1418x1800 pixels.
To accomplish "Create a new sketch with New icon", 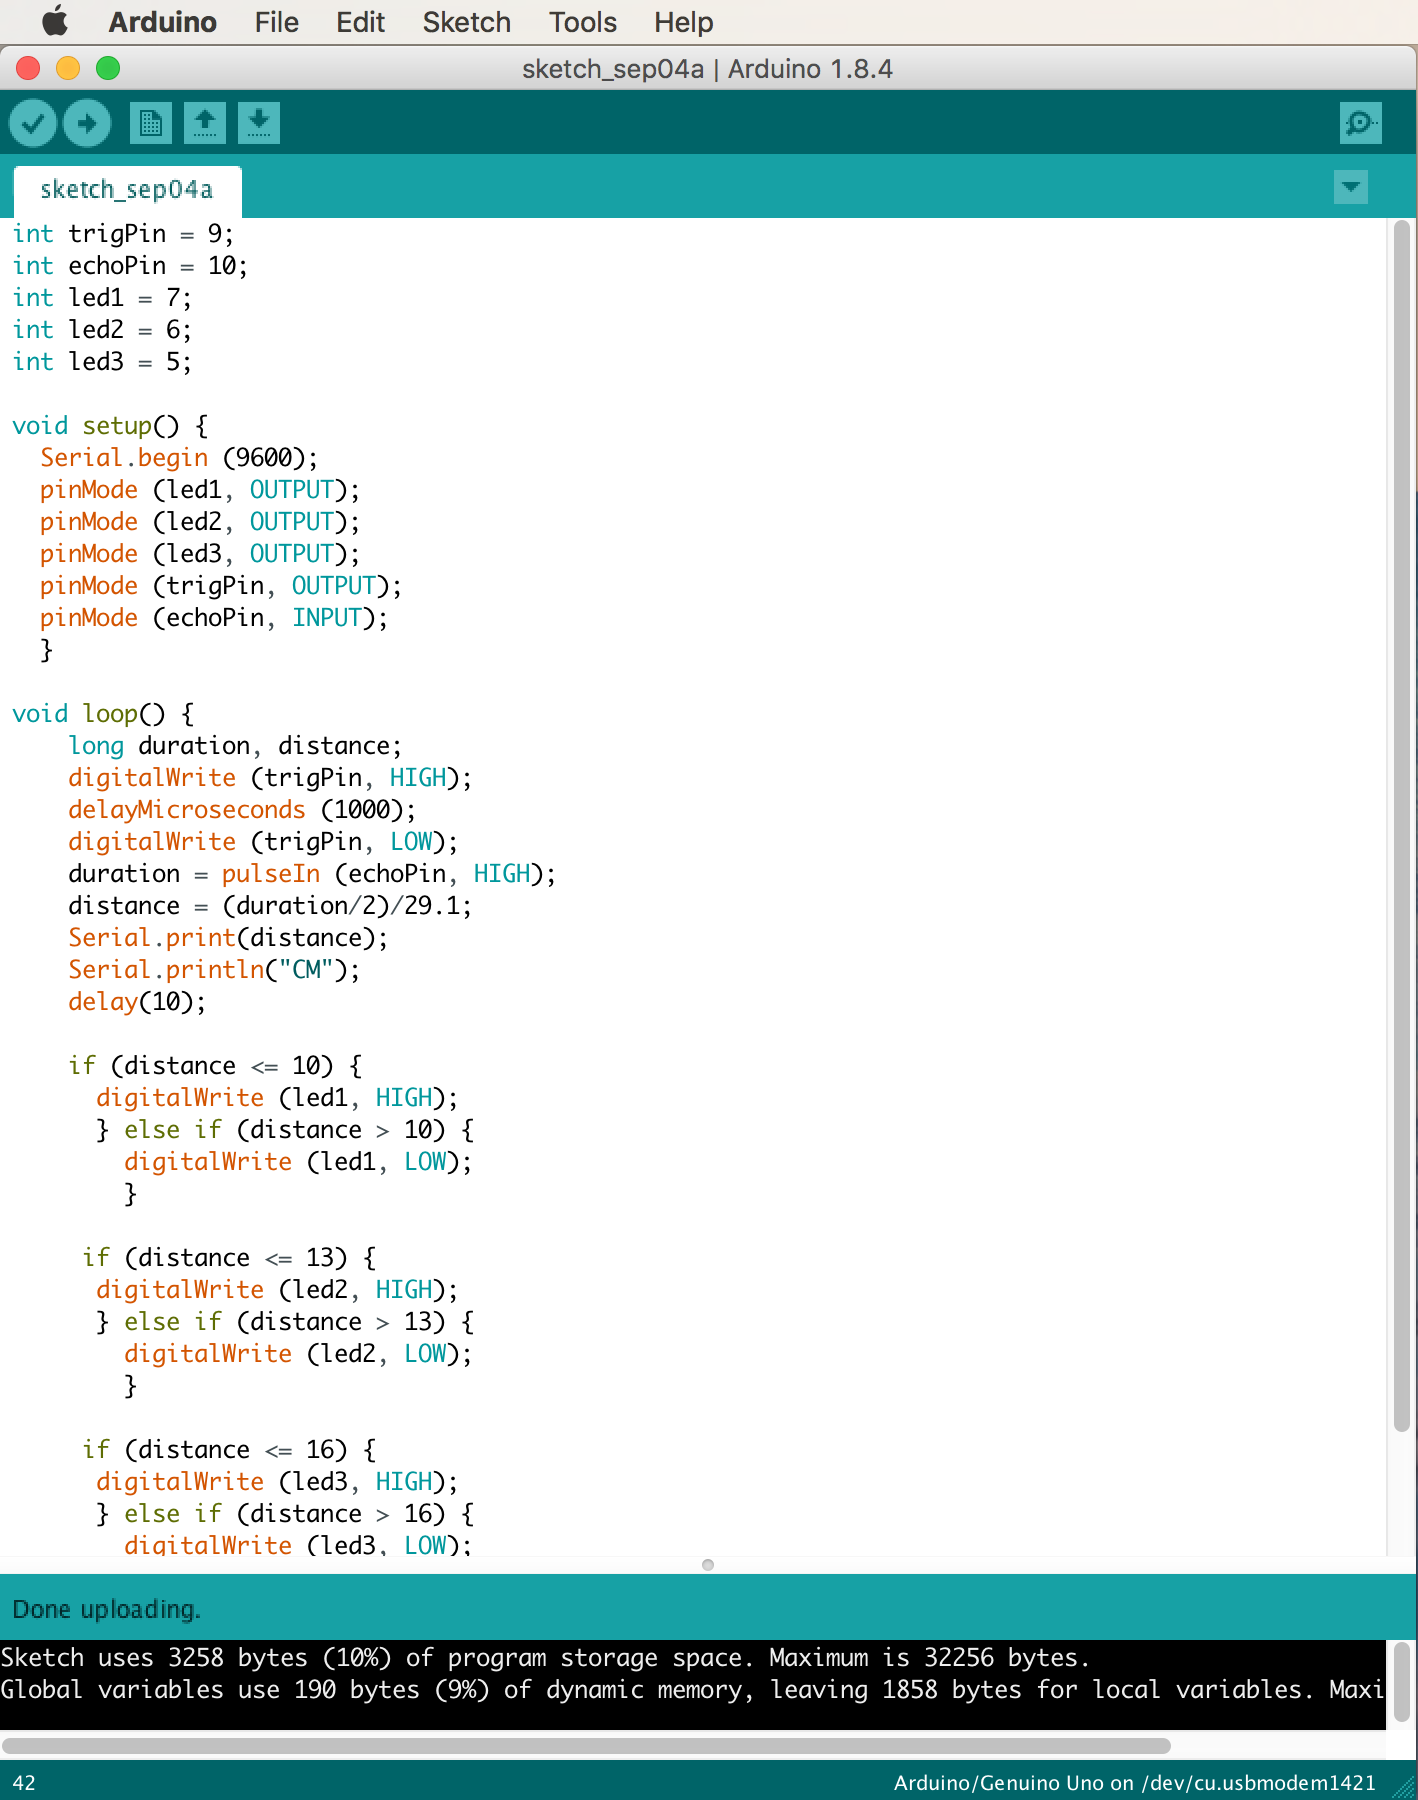I will pos(150,124).
